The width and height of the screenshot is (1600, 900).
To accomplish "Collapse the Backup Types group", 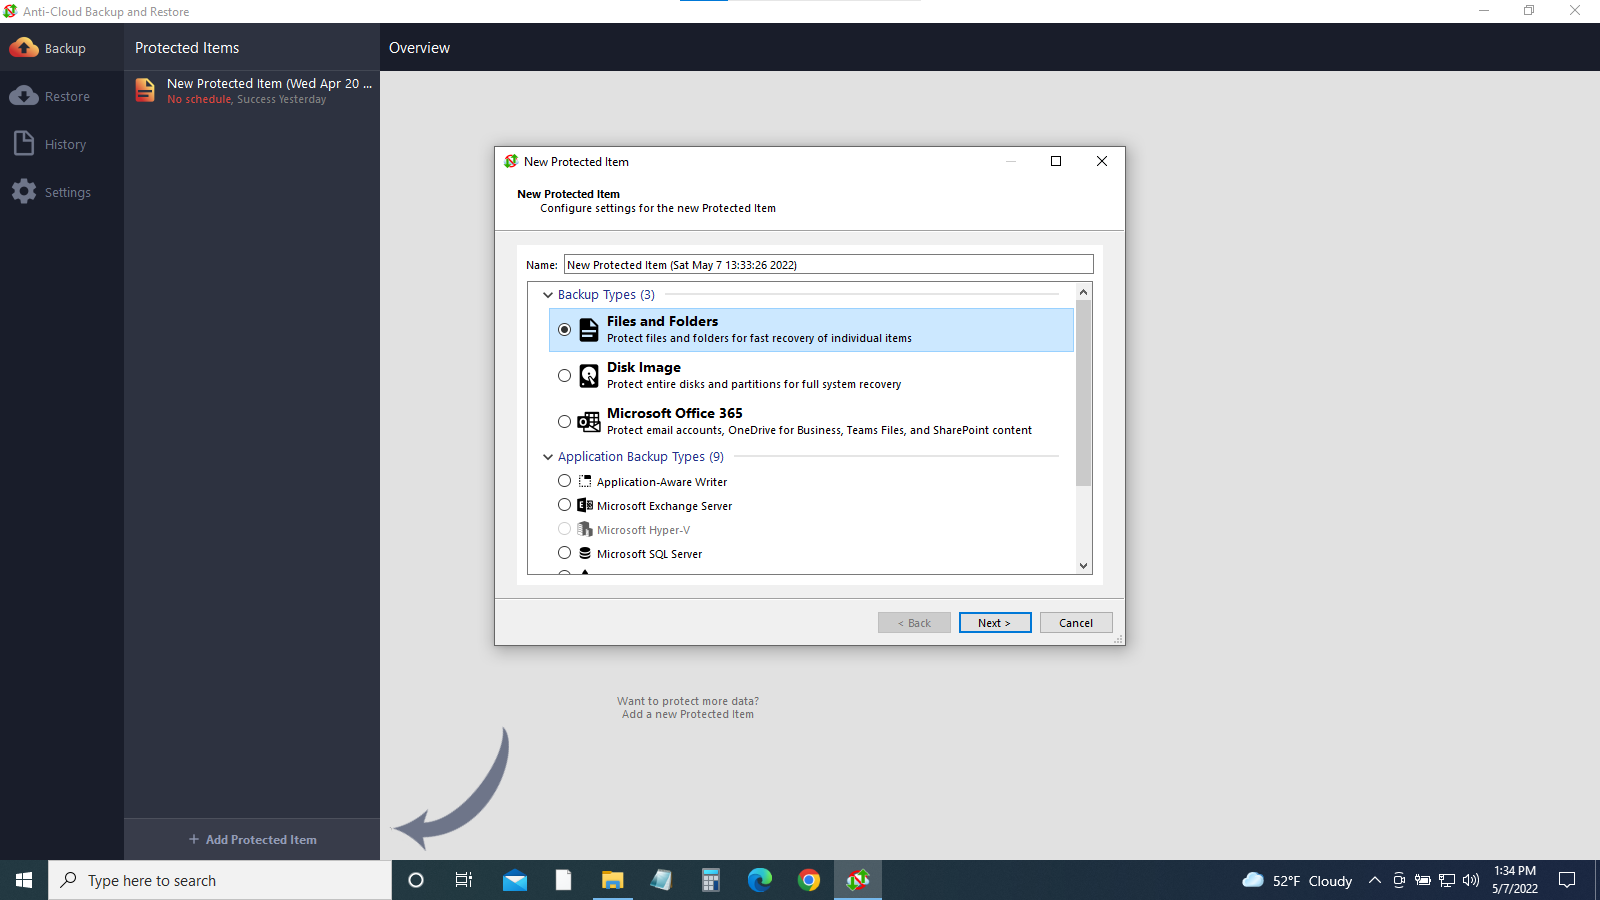I will click(548, 295).
